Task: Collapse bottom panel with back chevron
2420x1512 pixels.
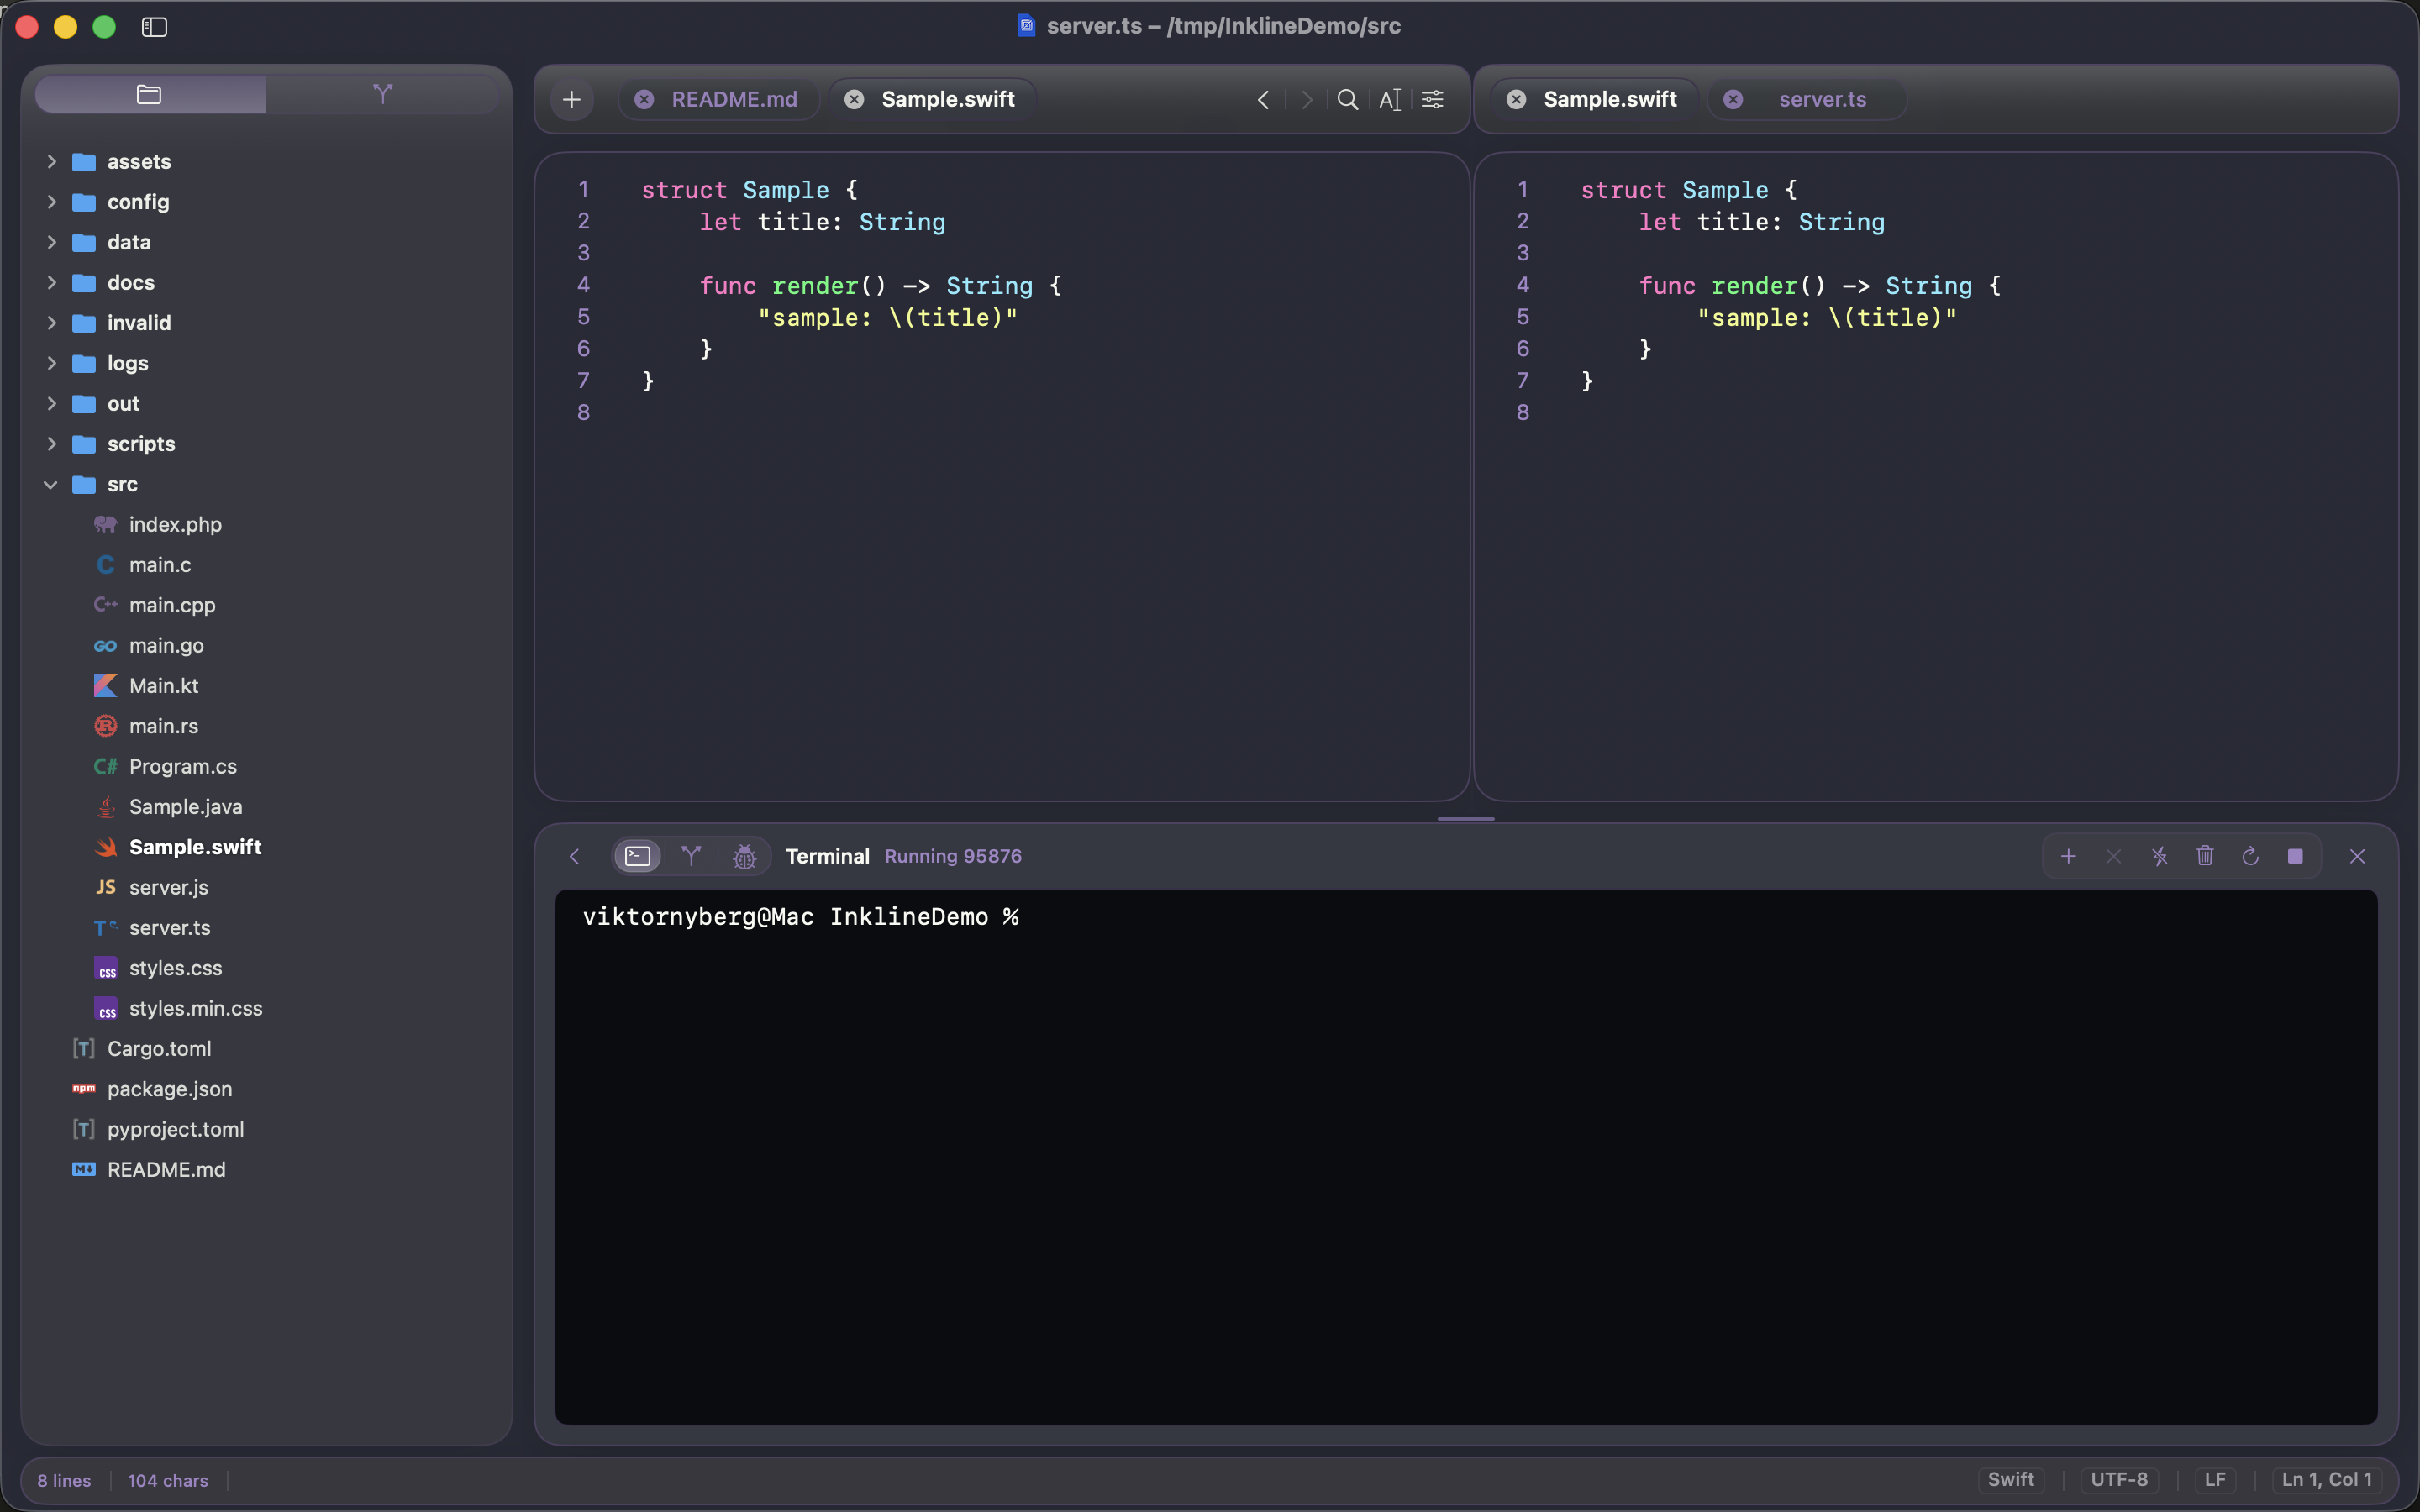Action: click(574, 857)
